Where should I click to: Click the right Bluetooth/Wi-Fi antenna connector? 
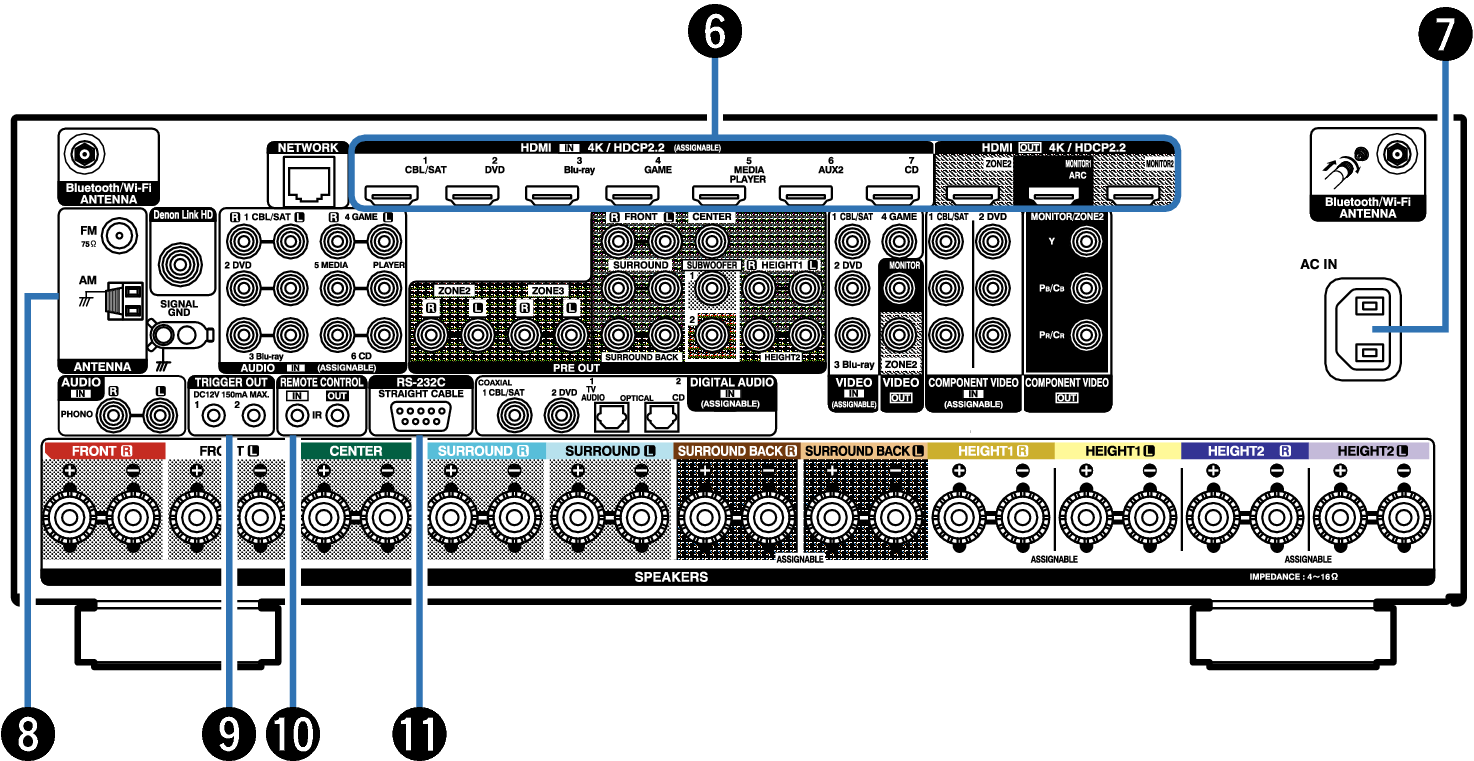1396,155
